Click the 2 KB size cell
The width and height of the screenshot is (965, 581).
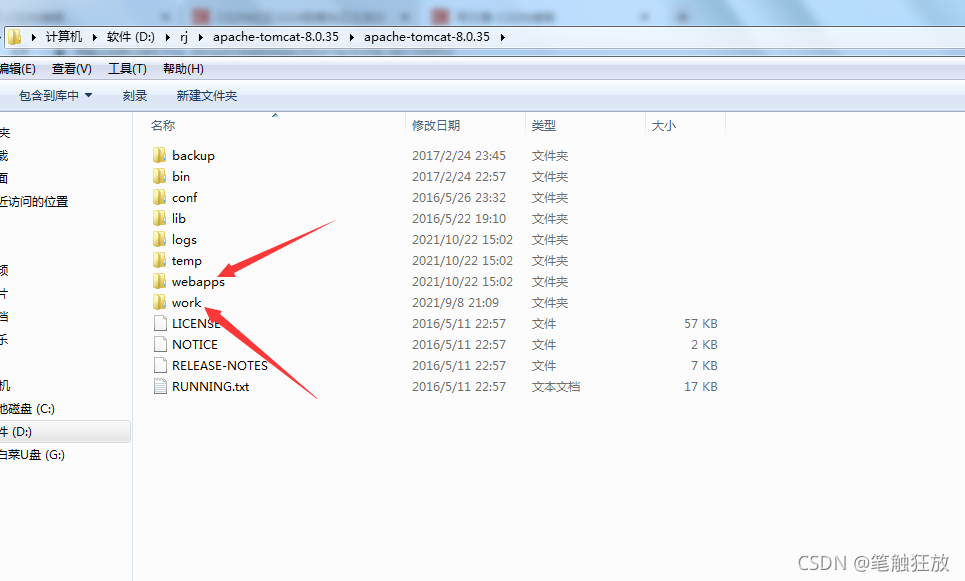[704, 345]
